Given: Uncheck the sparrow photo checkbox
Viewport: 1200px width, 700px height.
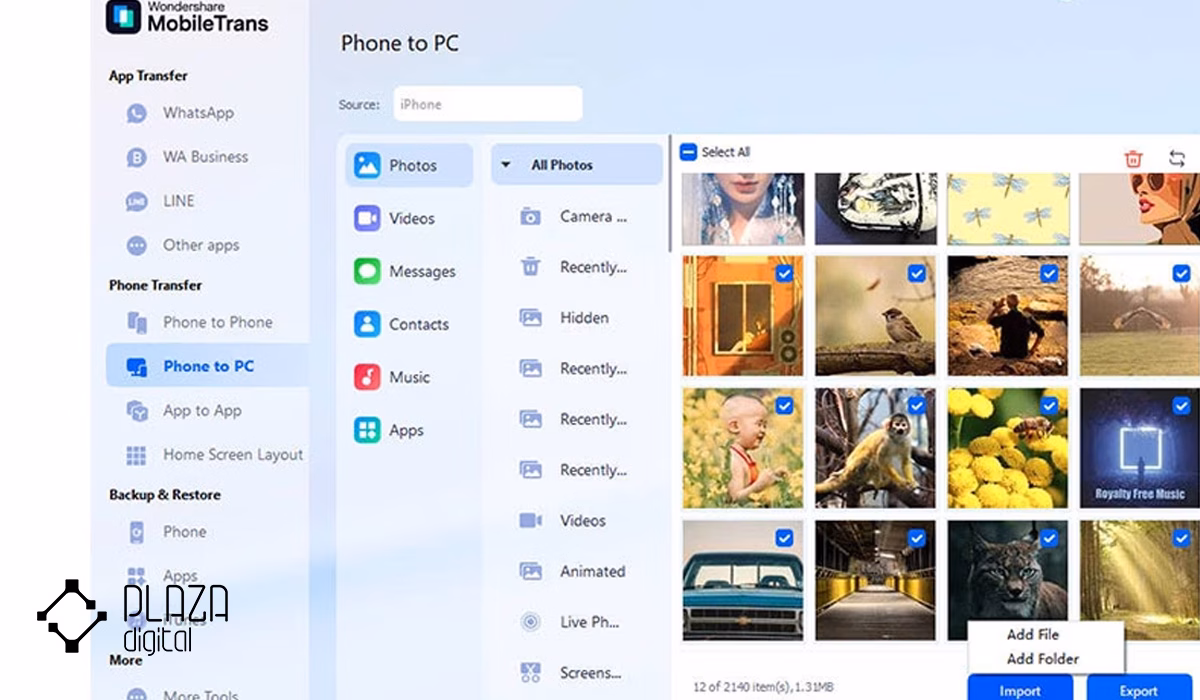Looking at the screenshot, I should pos(916,273).
